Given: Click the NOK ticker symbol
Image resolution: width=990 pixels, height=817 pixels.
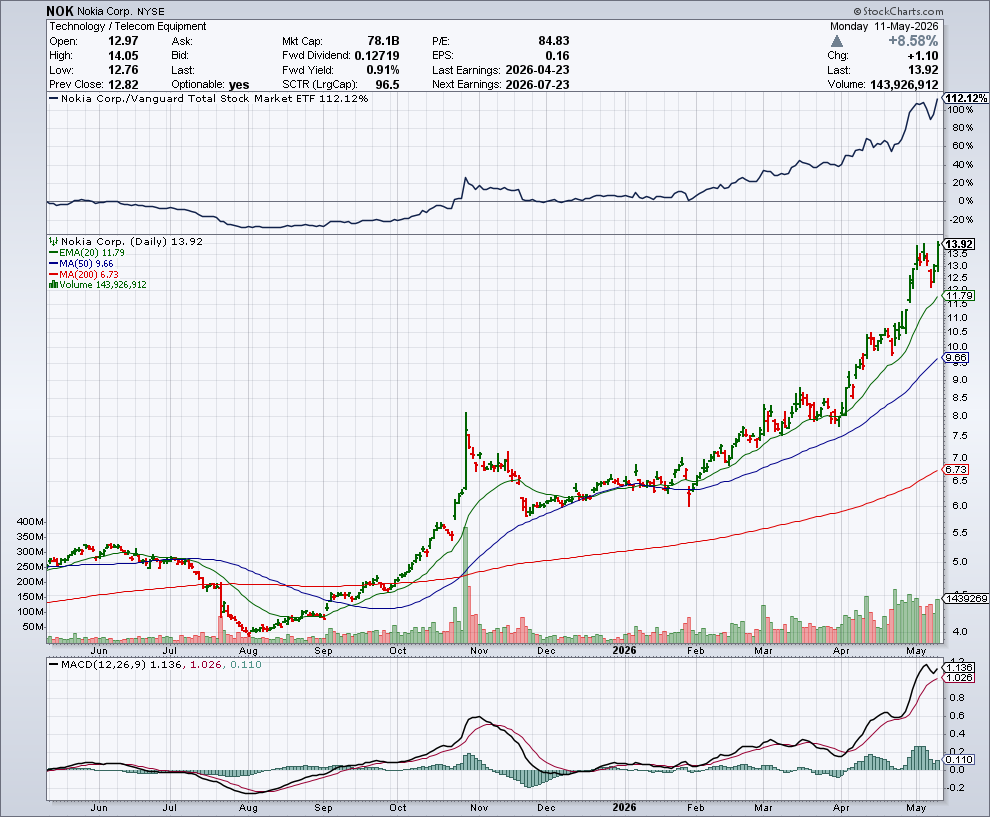Looking at the screenshot, I should tap(60, 11).
